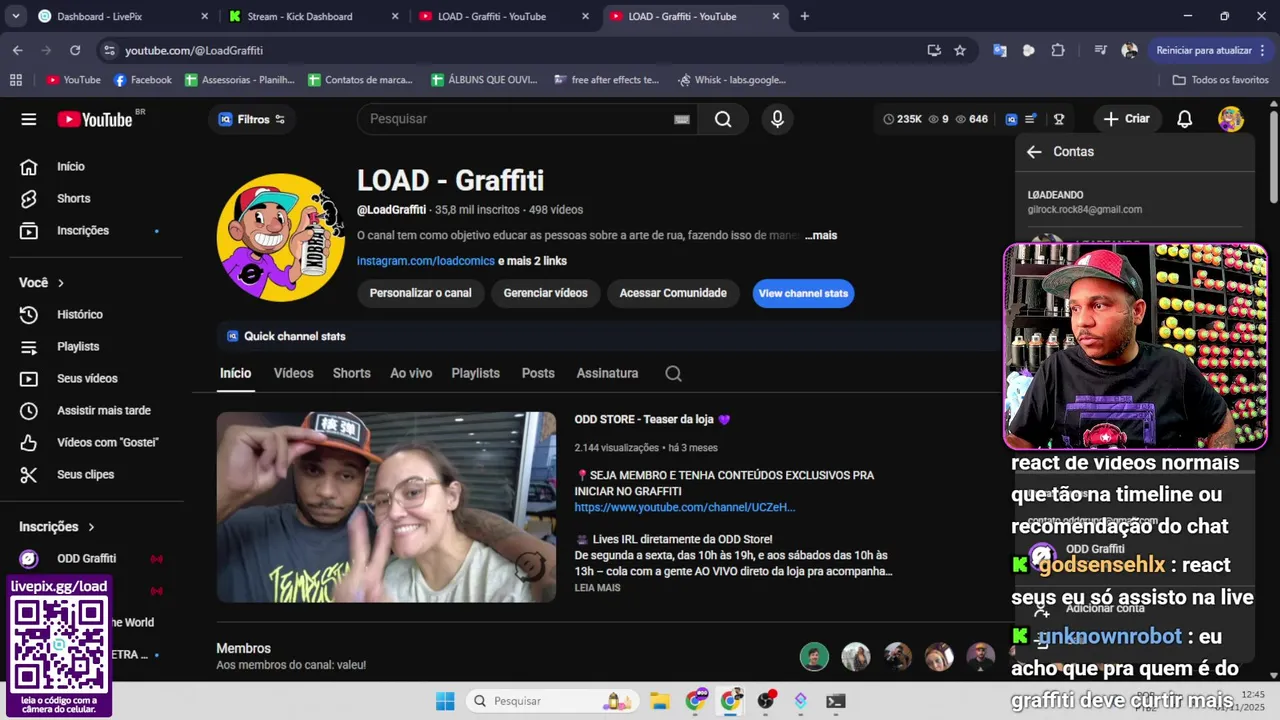Switch to the Posts tab

tap(538, 373)
